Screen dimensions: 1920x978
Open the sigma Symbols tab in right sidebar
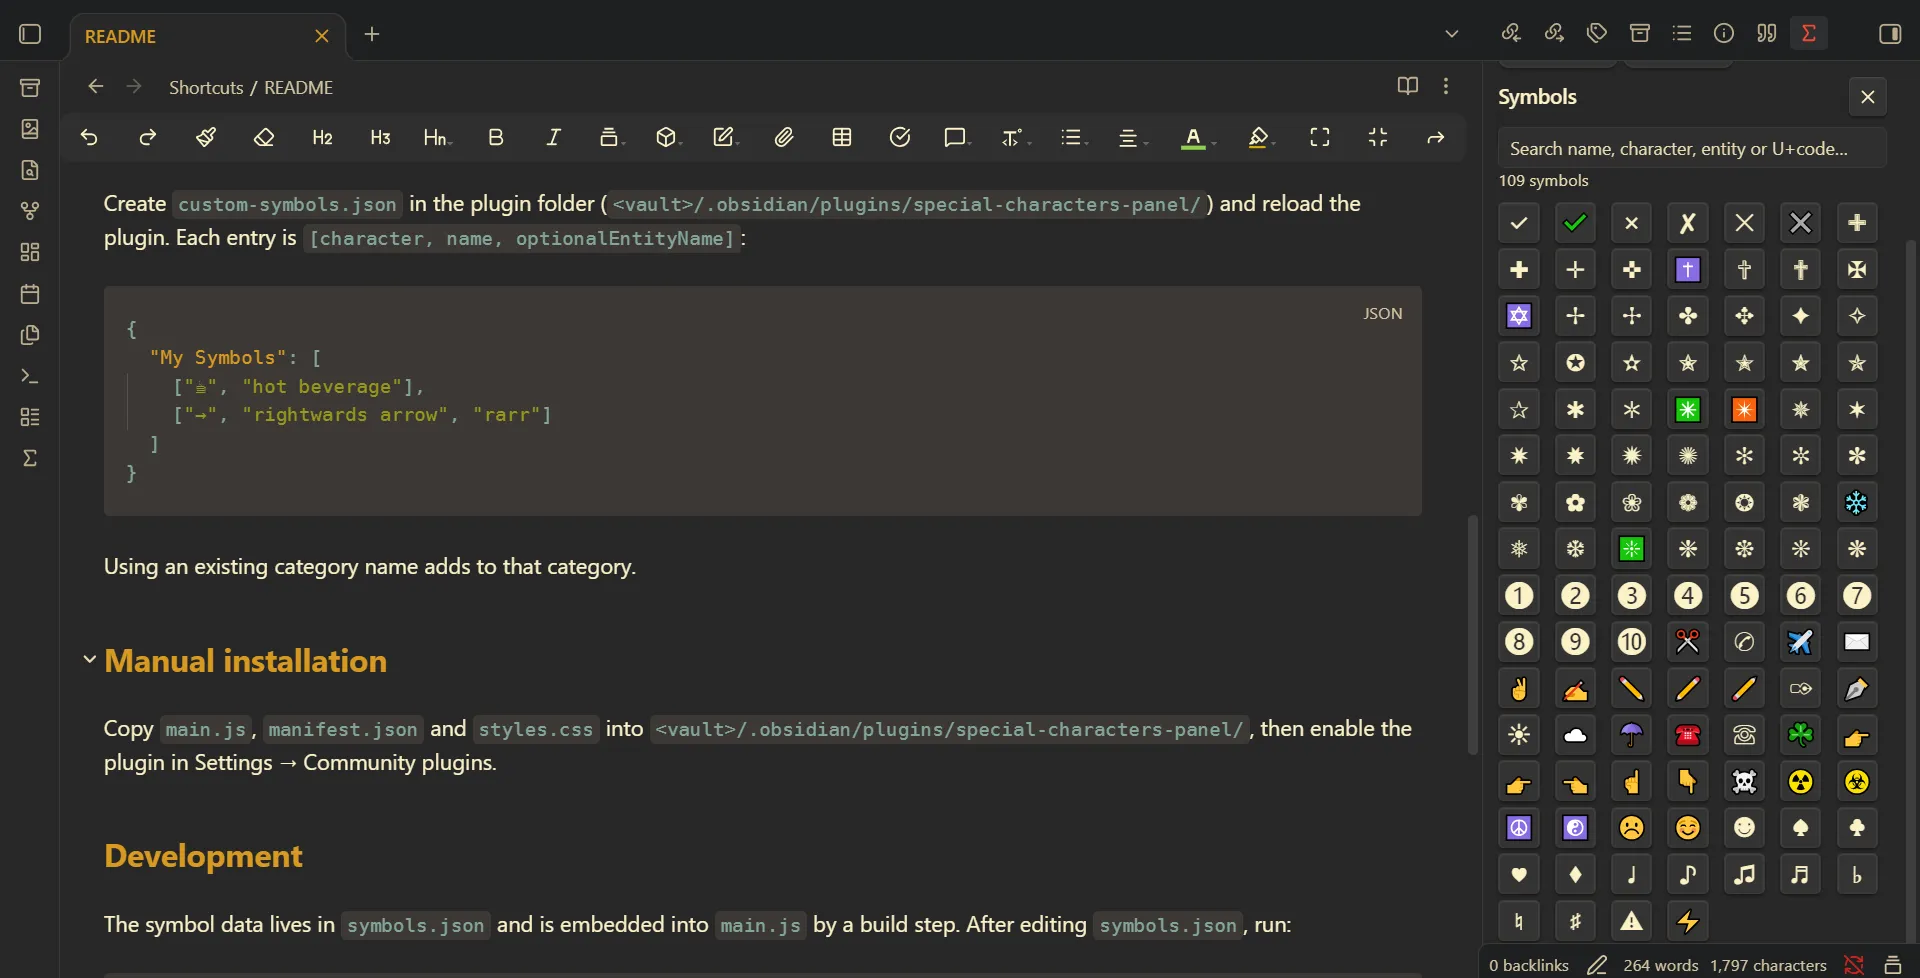[1809, 33]
